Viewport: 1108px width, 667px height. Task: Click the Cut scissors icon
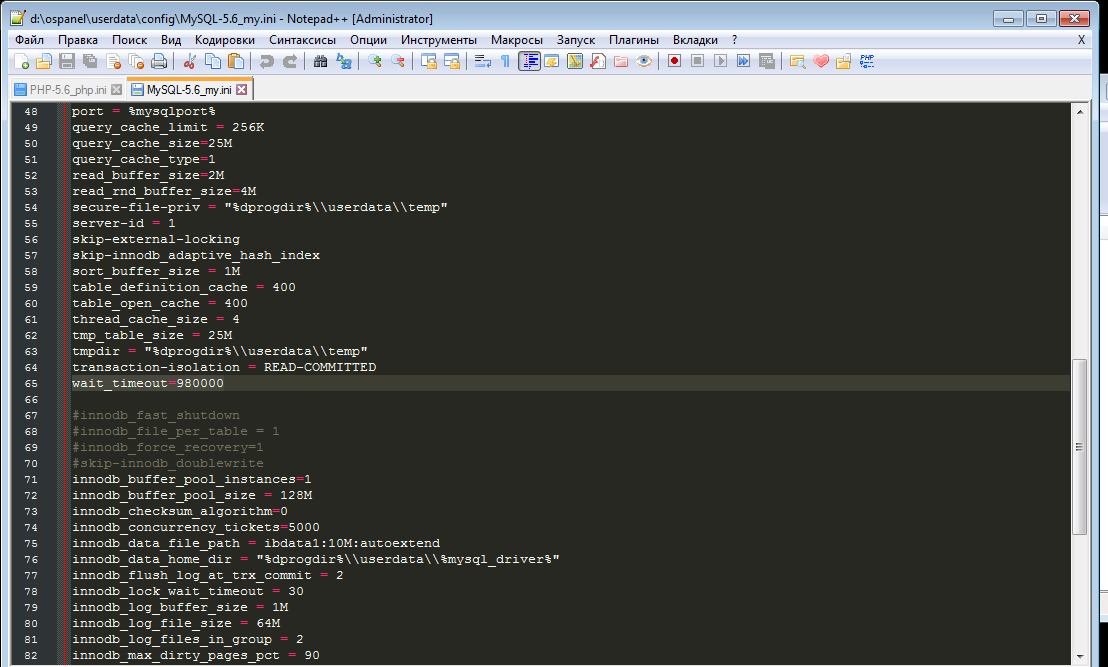188,61
